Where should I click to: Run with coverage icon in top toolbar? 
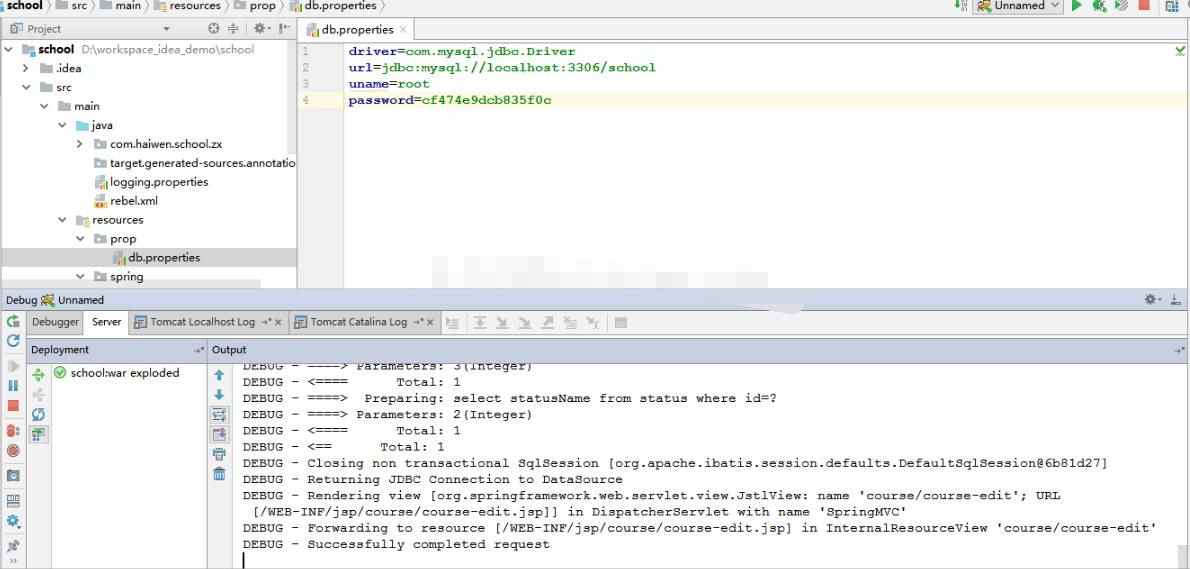tap(1121, 6)
